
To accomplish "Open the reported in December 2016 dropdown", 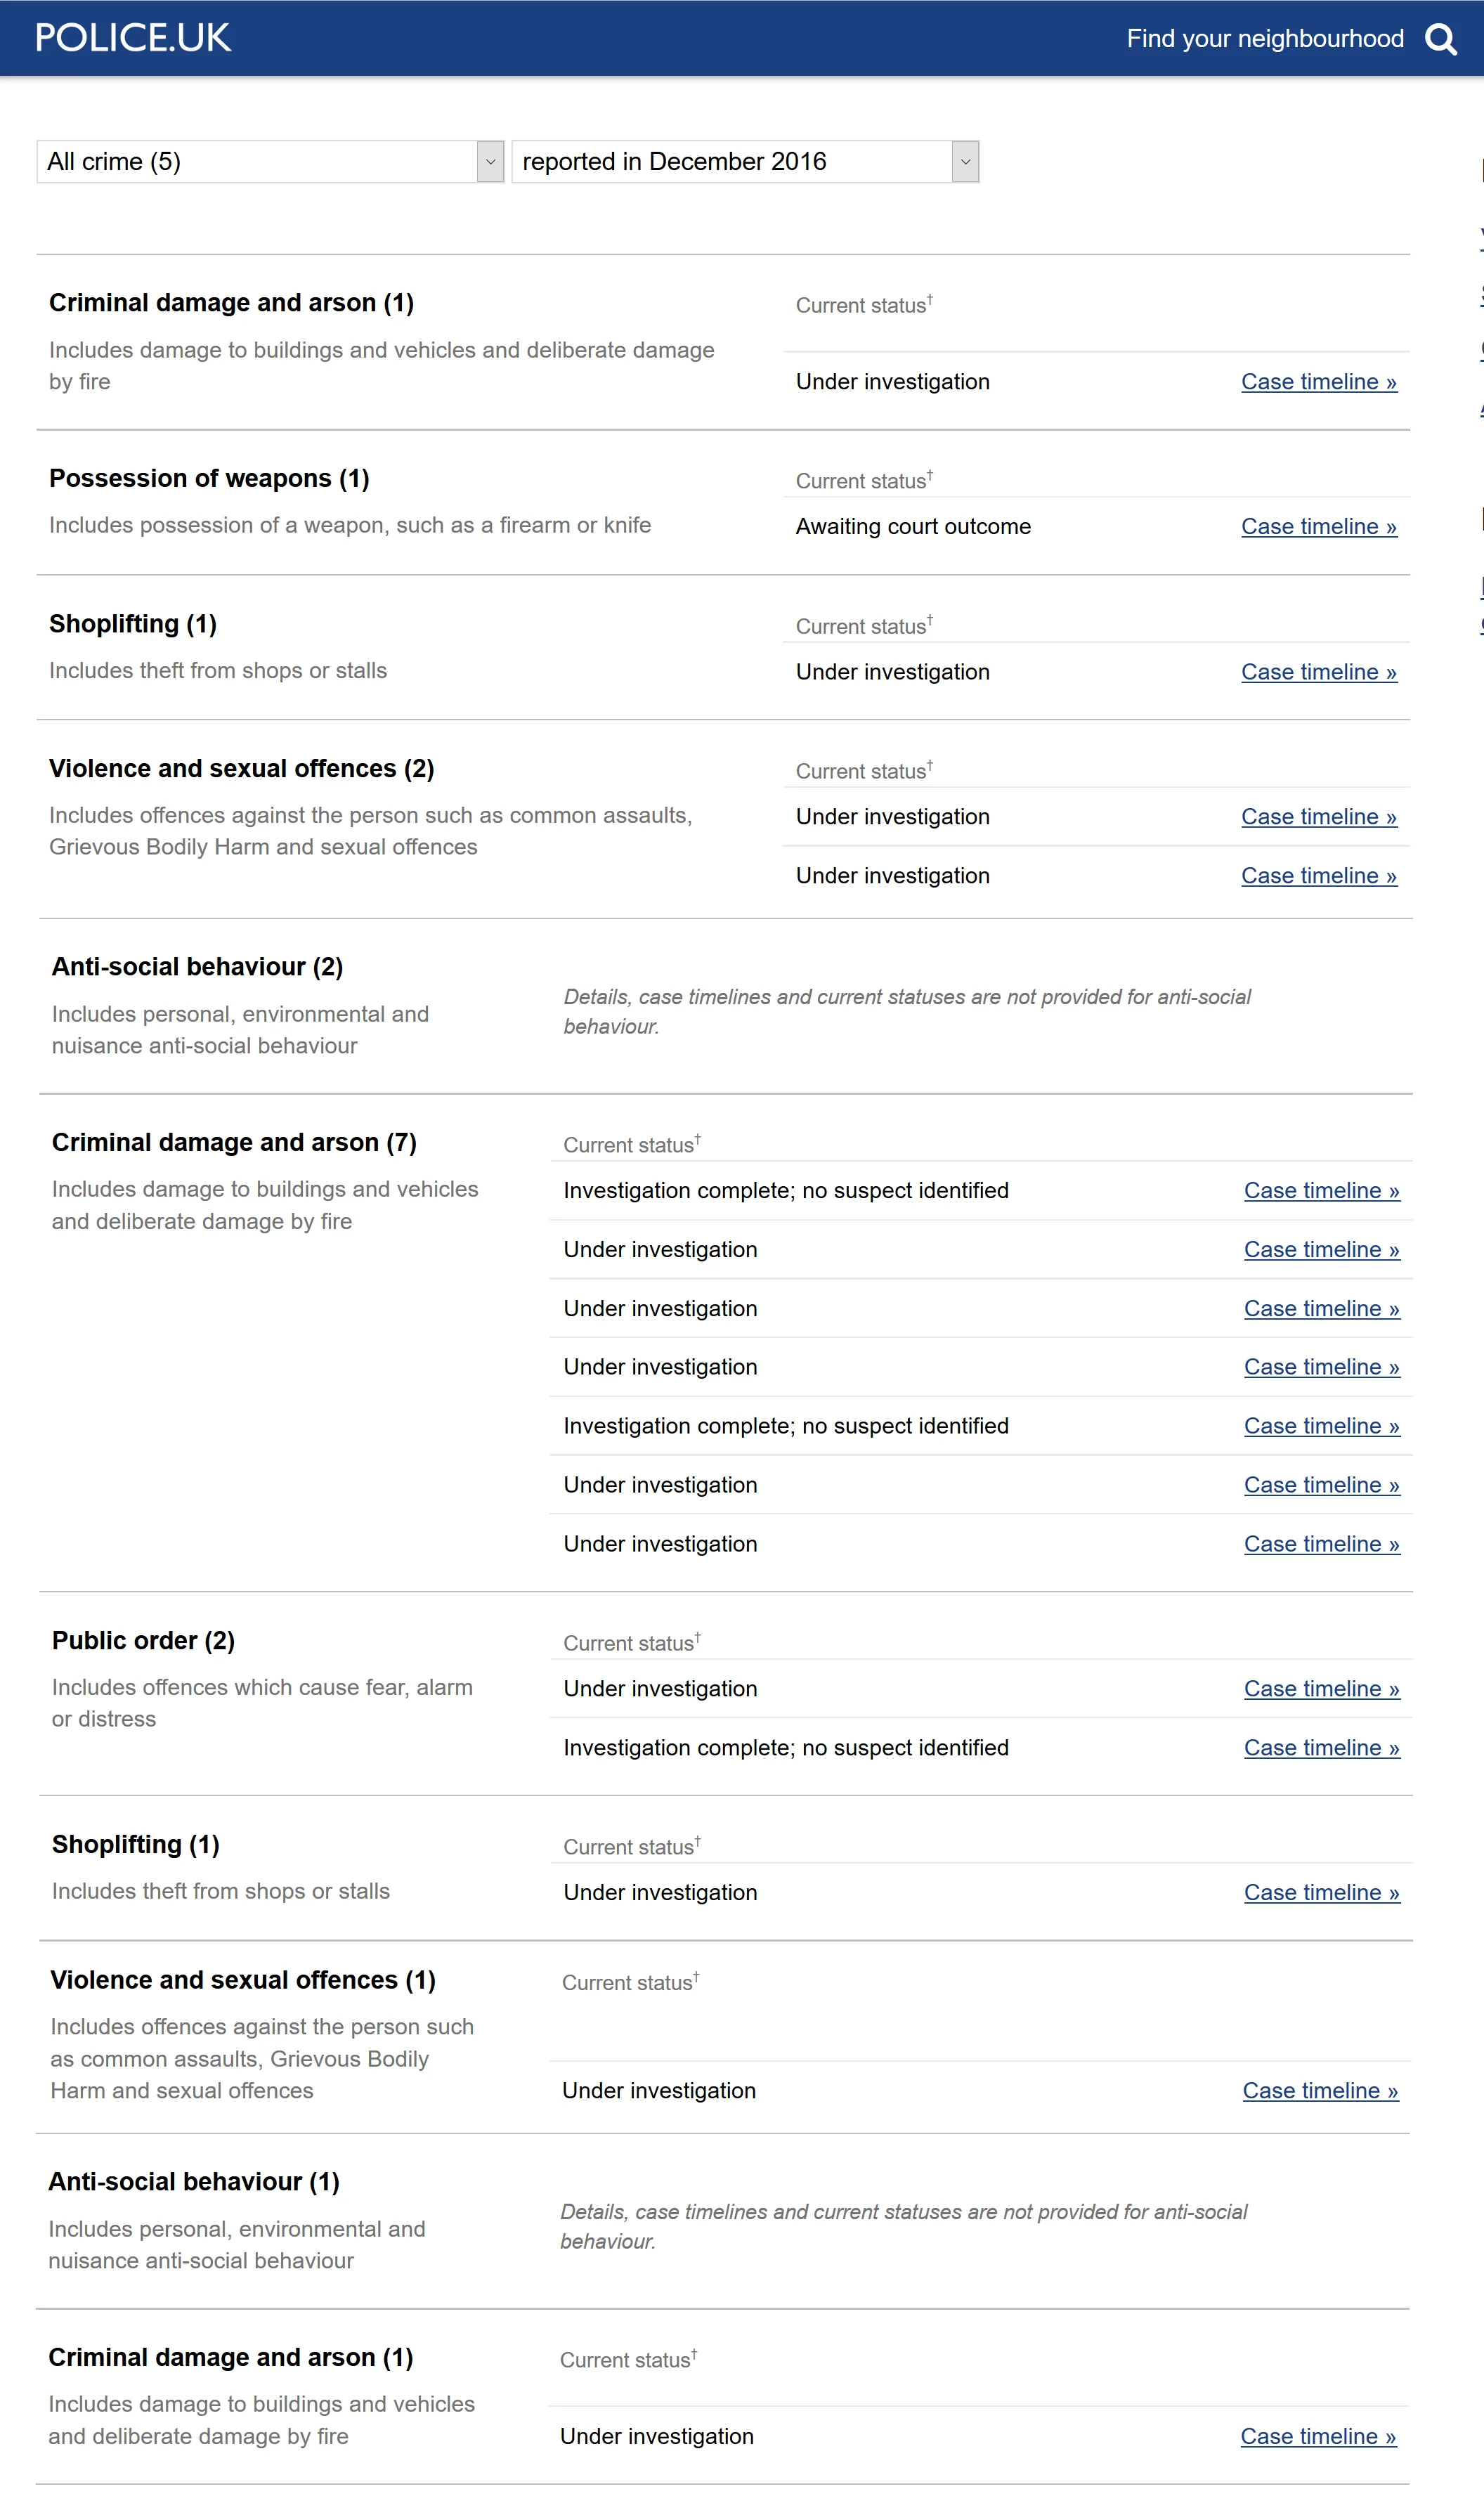I will [745, 161].
